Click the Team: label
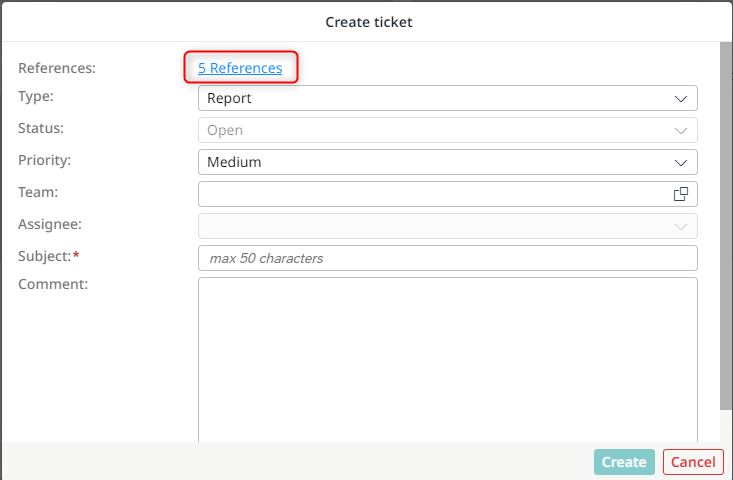The image size is (733, 480). click(x=38, y=192)
